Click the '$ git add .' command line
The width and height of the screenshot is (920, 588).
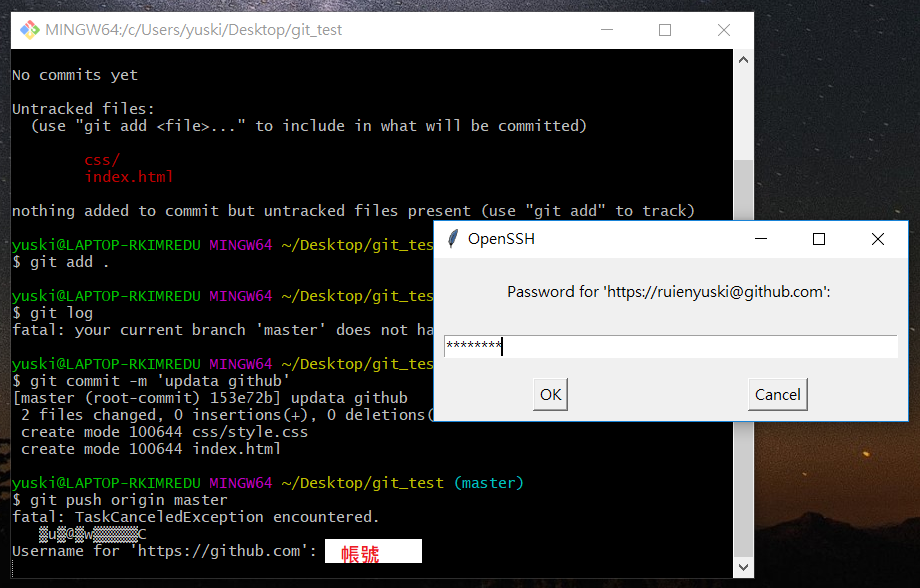61,262
